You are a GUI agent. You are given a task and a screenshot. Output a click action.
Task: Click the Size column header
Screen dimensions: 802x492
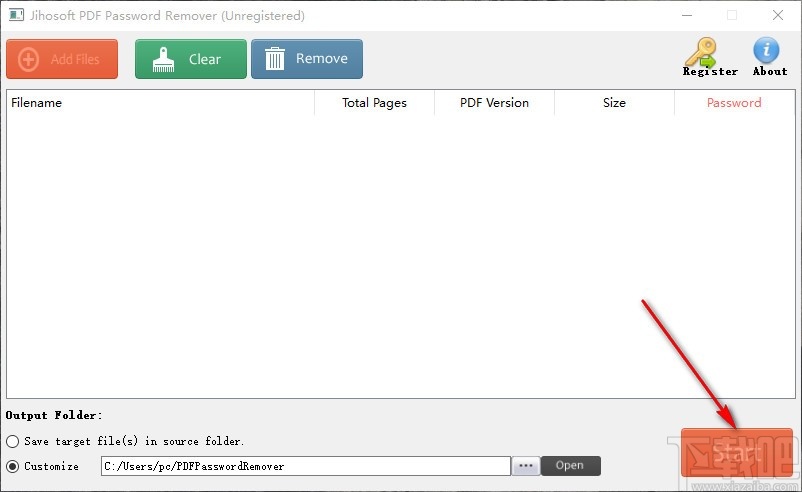click(x=614, y=103)
